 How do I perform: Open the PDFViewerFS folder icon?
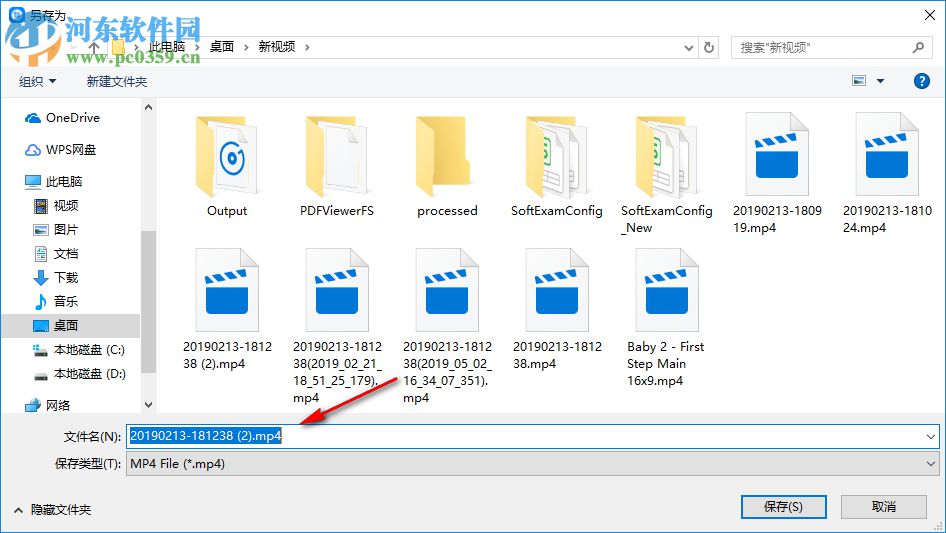tap(337, 157)
